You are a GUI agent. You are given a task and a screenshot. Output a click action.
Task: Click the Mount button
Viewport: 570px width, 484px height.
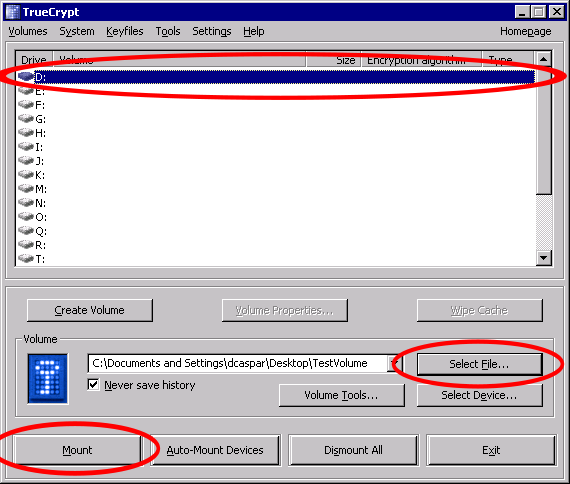tap(77, 450)
